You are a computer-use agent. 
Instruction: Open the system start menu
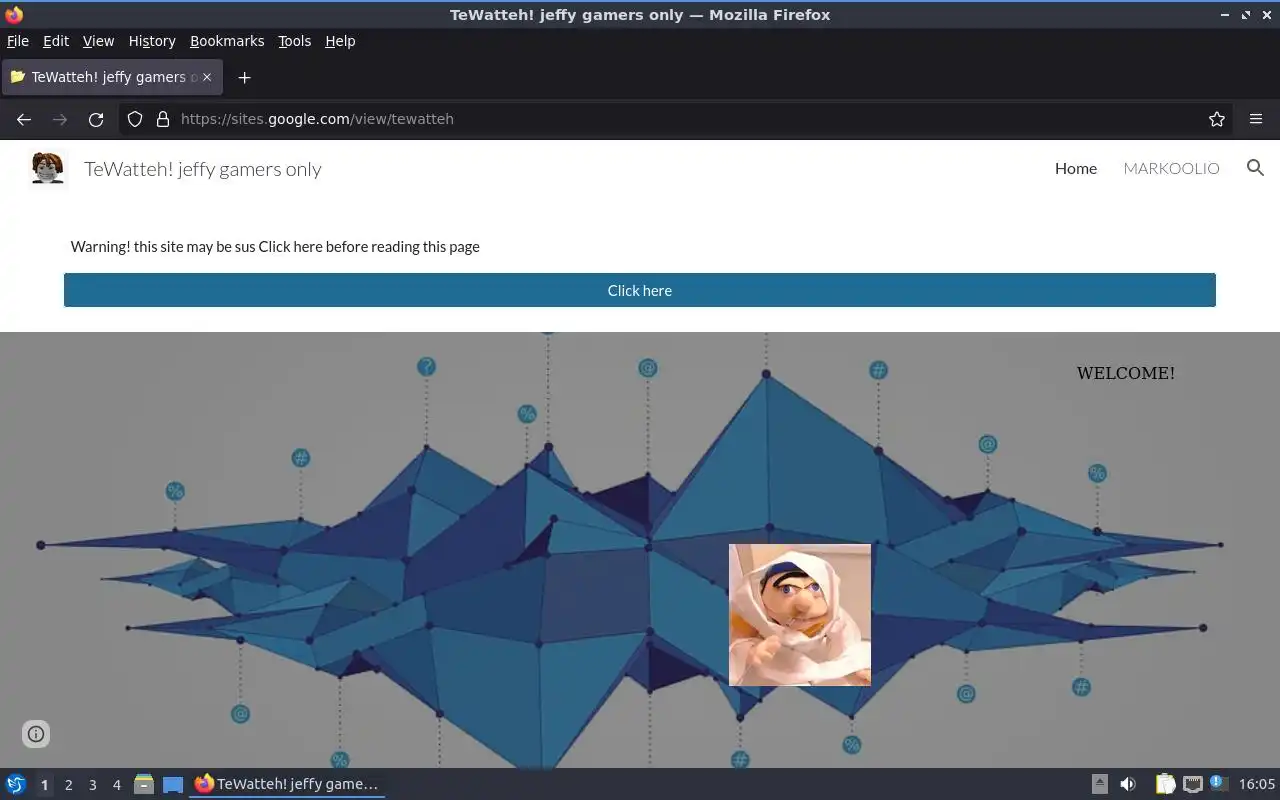(16, 784)
